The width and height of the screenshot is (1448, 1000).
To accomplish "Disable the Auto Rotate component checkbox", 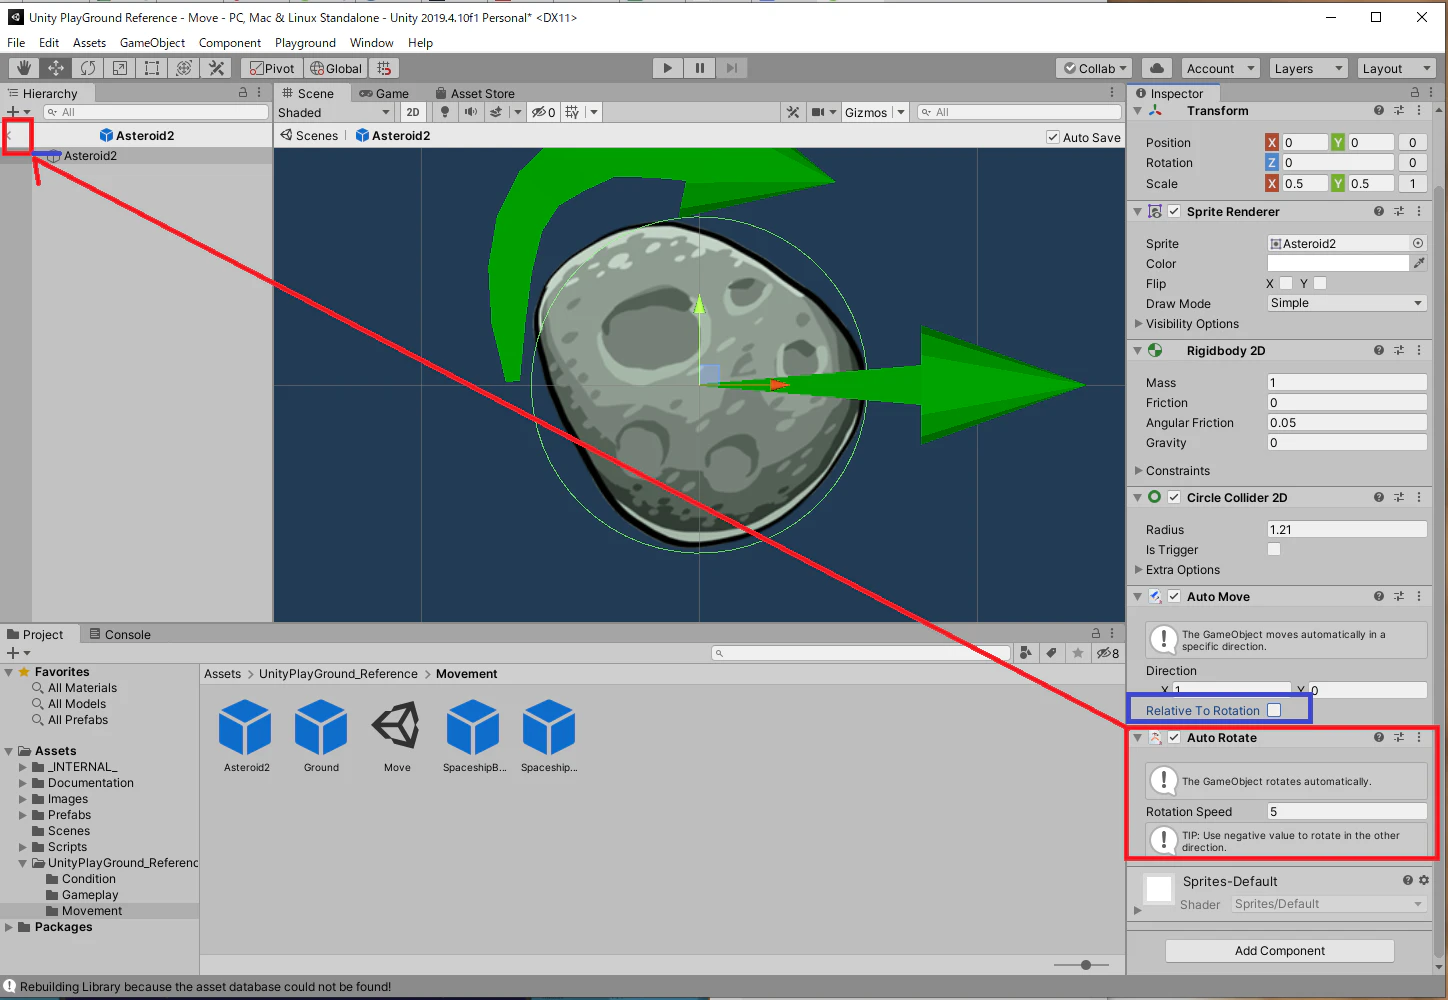I will [1174, 737].
